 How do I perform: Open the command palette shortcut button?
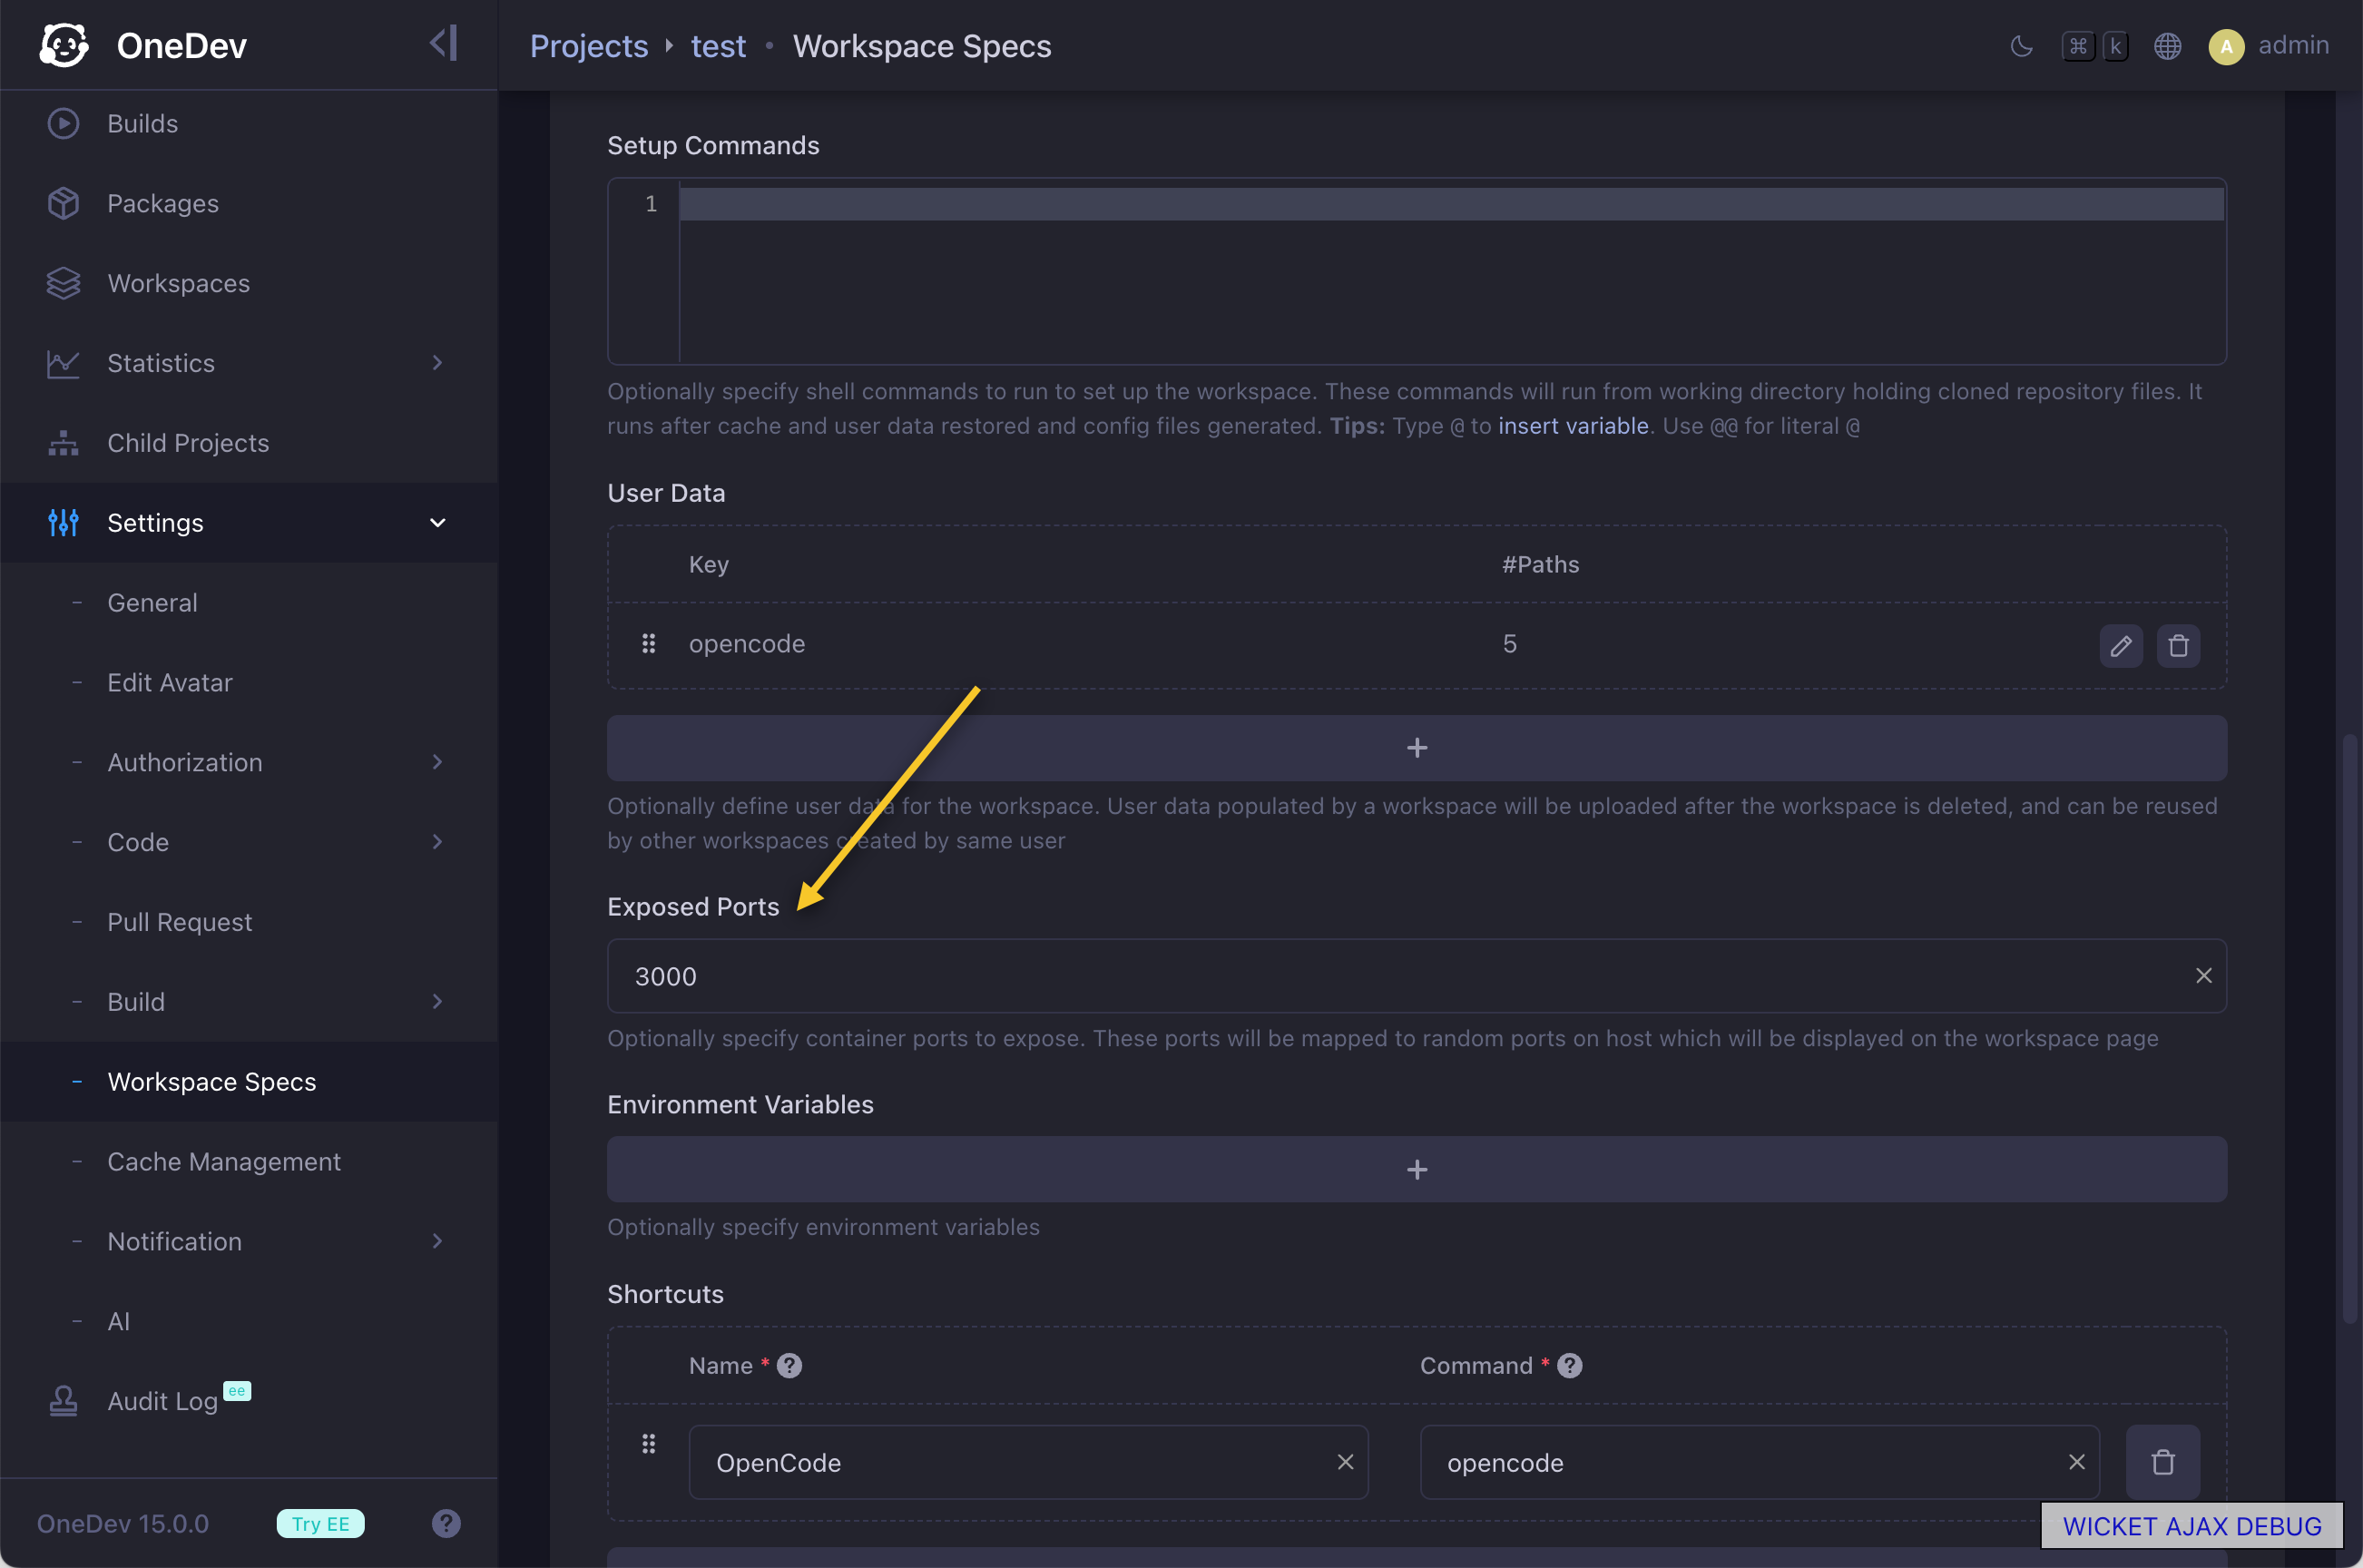pos(2094,46)
